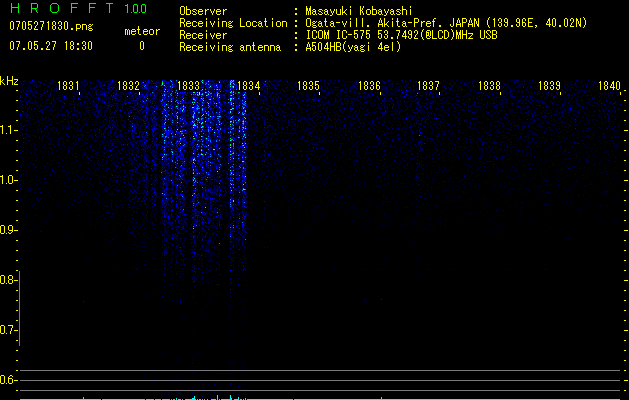Click time marker 1831
Viewport: 629px width, 400px height.
coord(68,86)
